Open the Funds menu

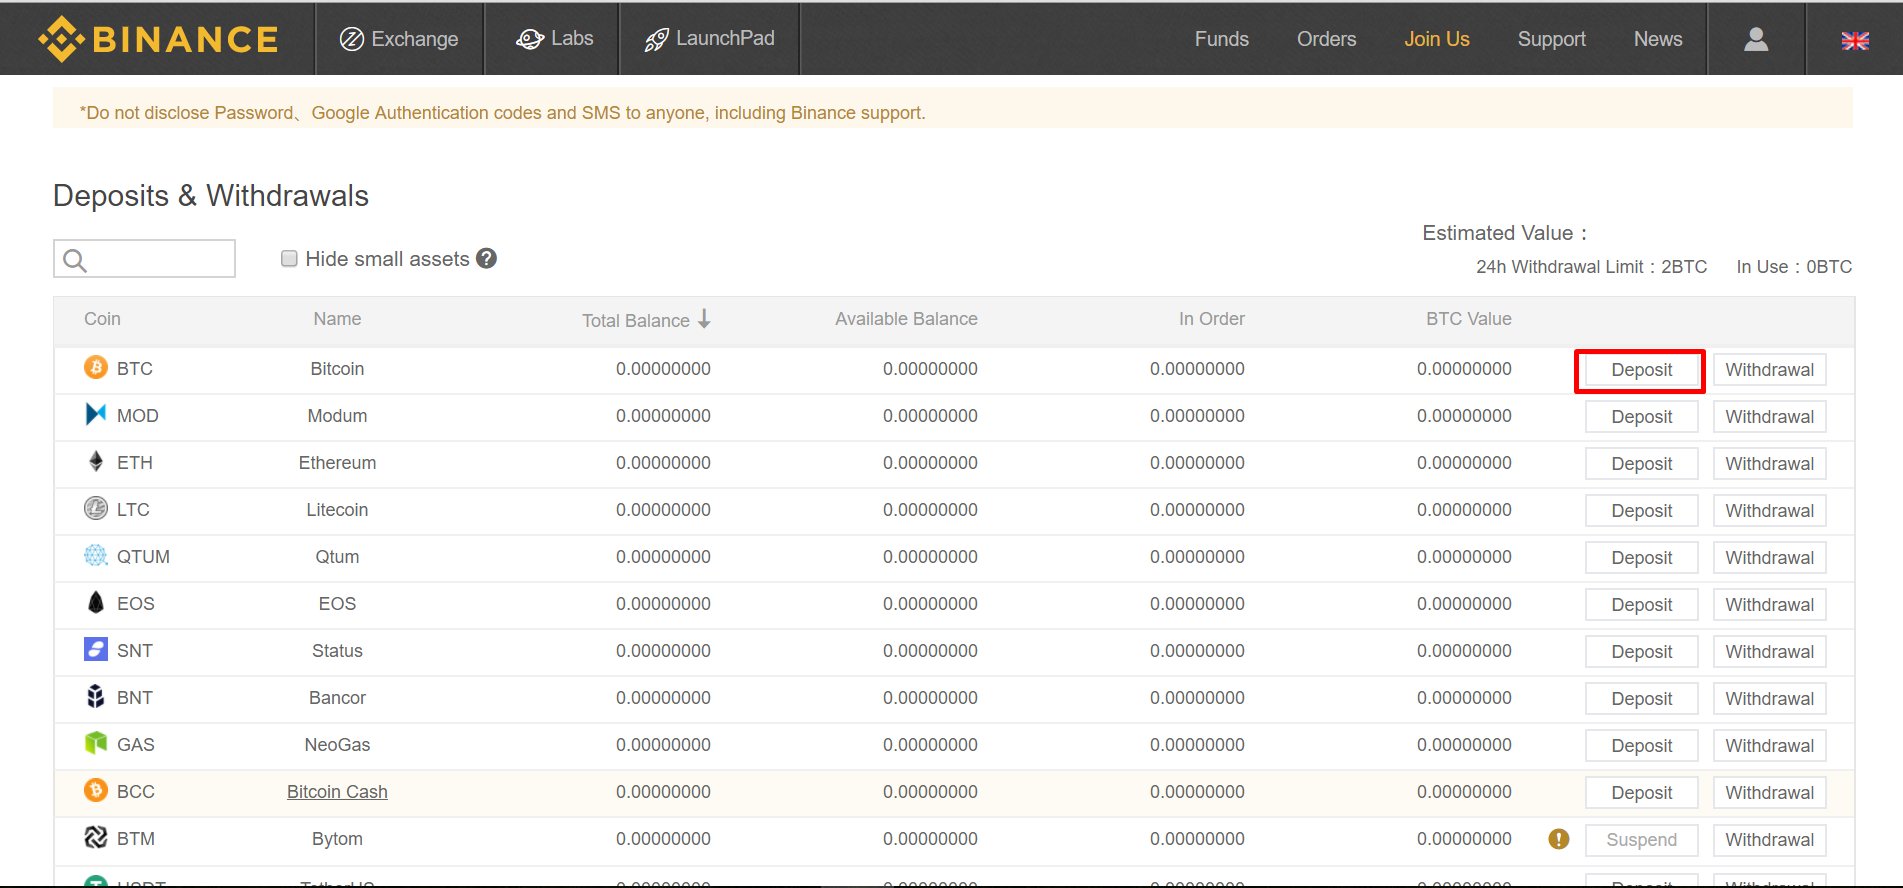pyautogui.click(x=1221, y=39)
